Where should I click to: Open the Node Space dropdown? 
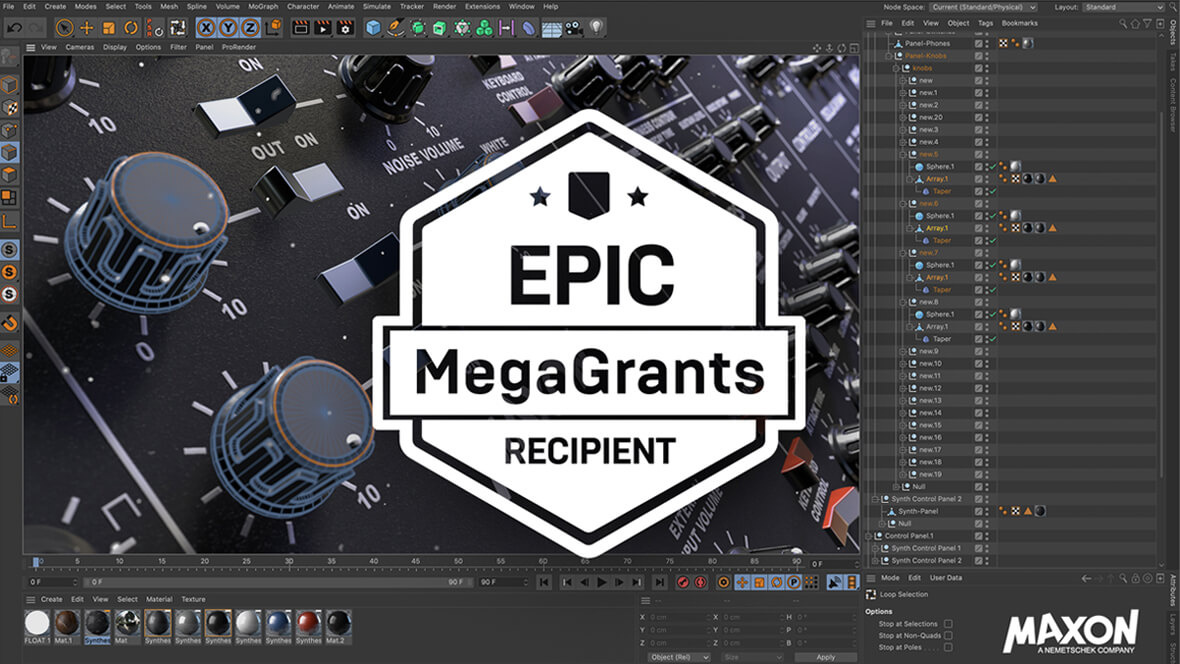tap(983, 7)
